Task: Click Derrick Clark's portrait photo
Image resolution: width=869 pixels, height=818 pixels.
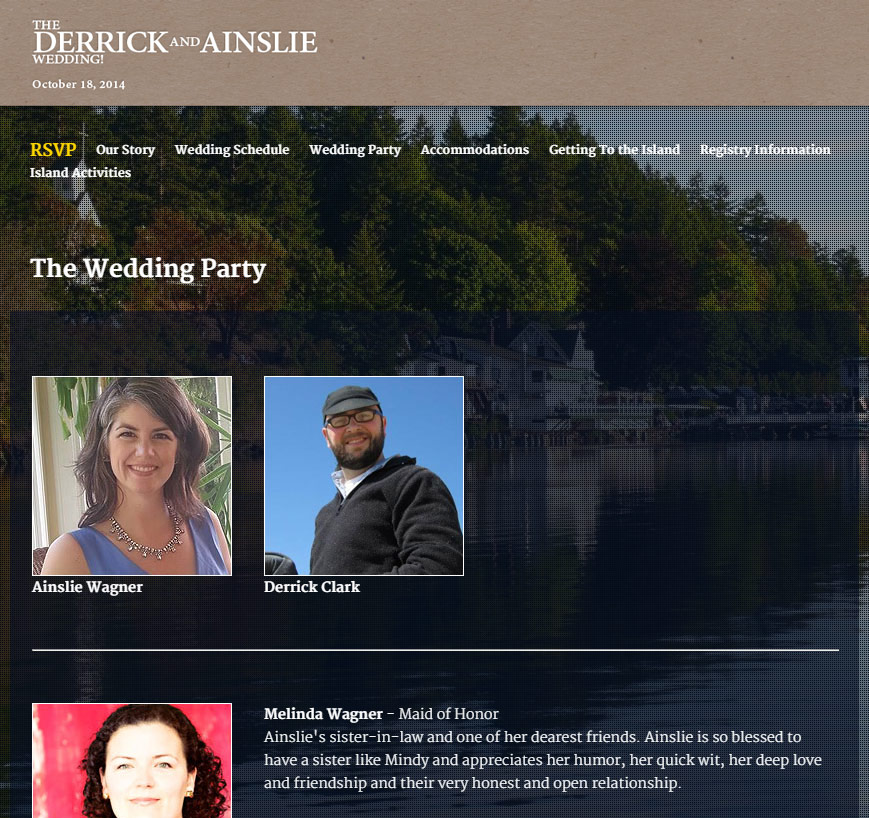Action: [364, 476]
